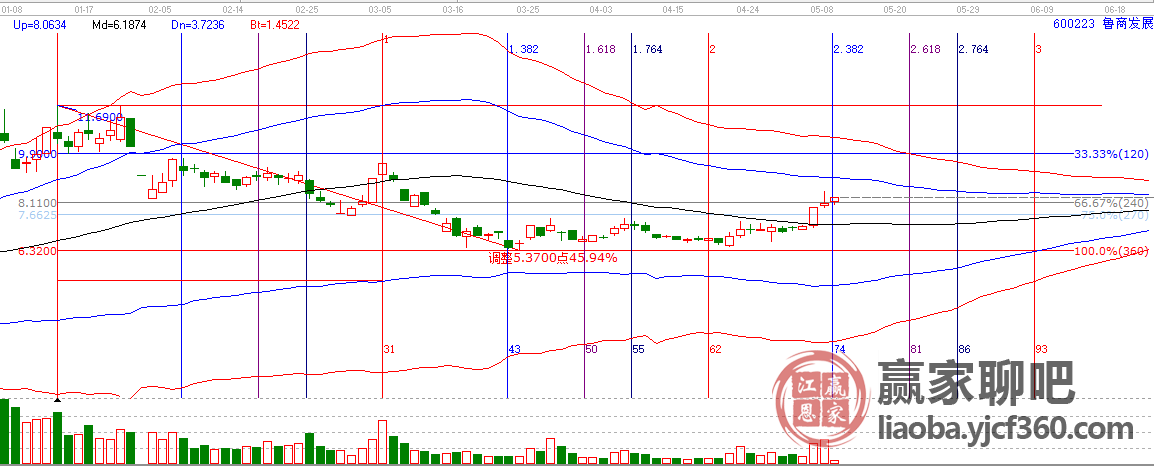The width and height of the screenshot is (1154, 468).
Task: Select the 2.382 Fibonacci time ratio label
Action: pos(849,49)
